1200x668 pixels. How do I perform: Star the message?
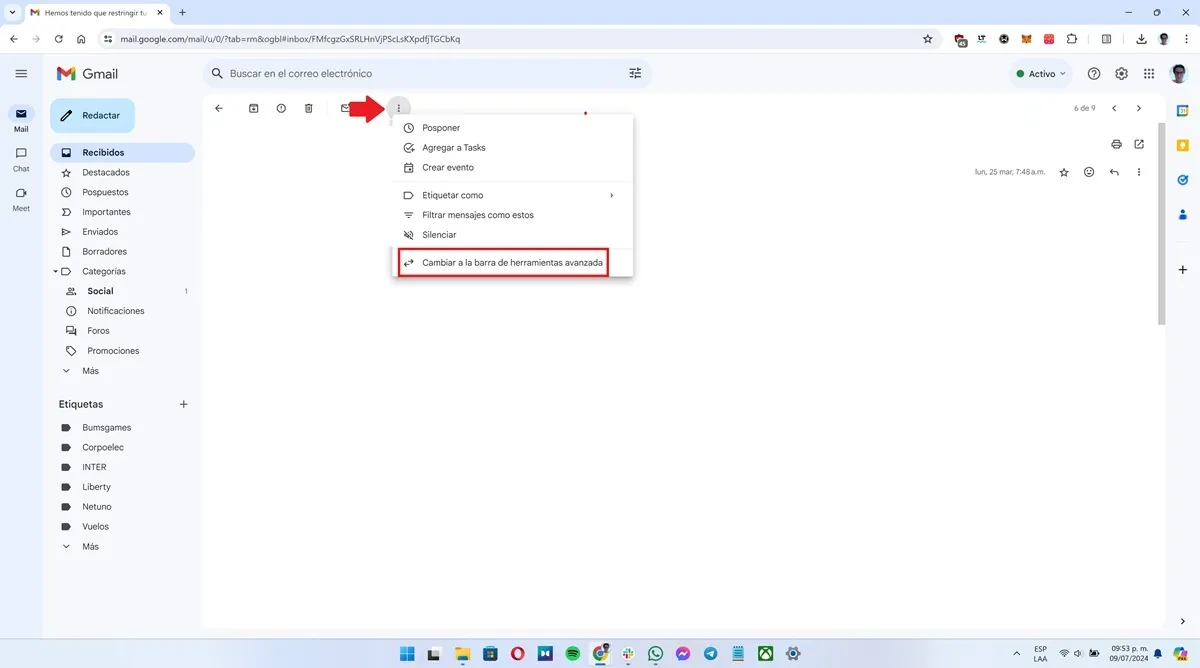[x=1063, y=171]
